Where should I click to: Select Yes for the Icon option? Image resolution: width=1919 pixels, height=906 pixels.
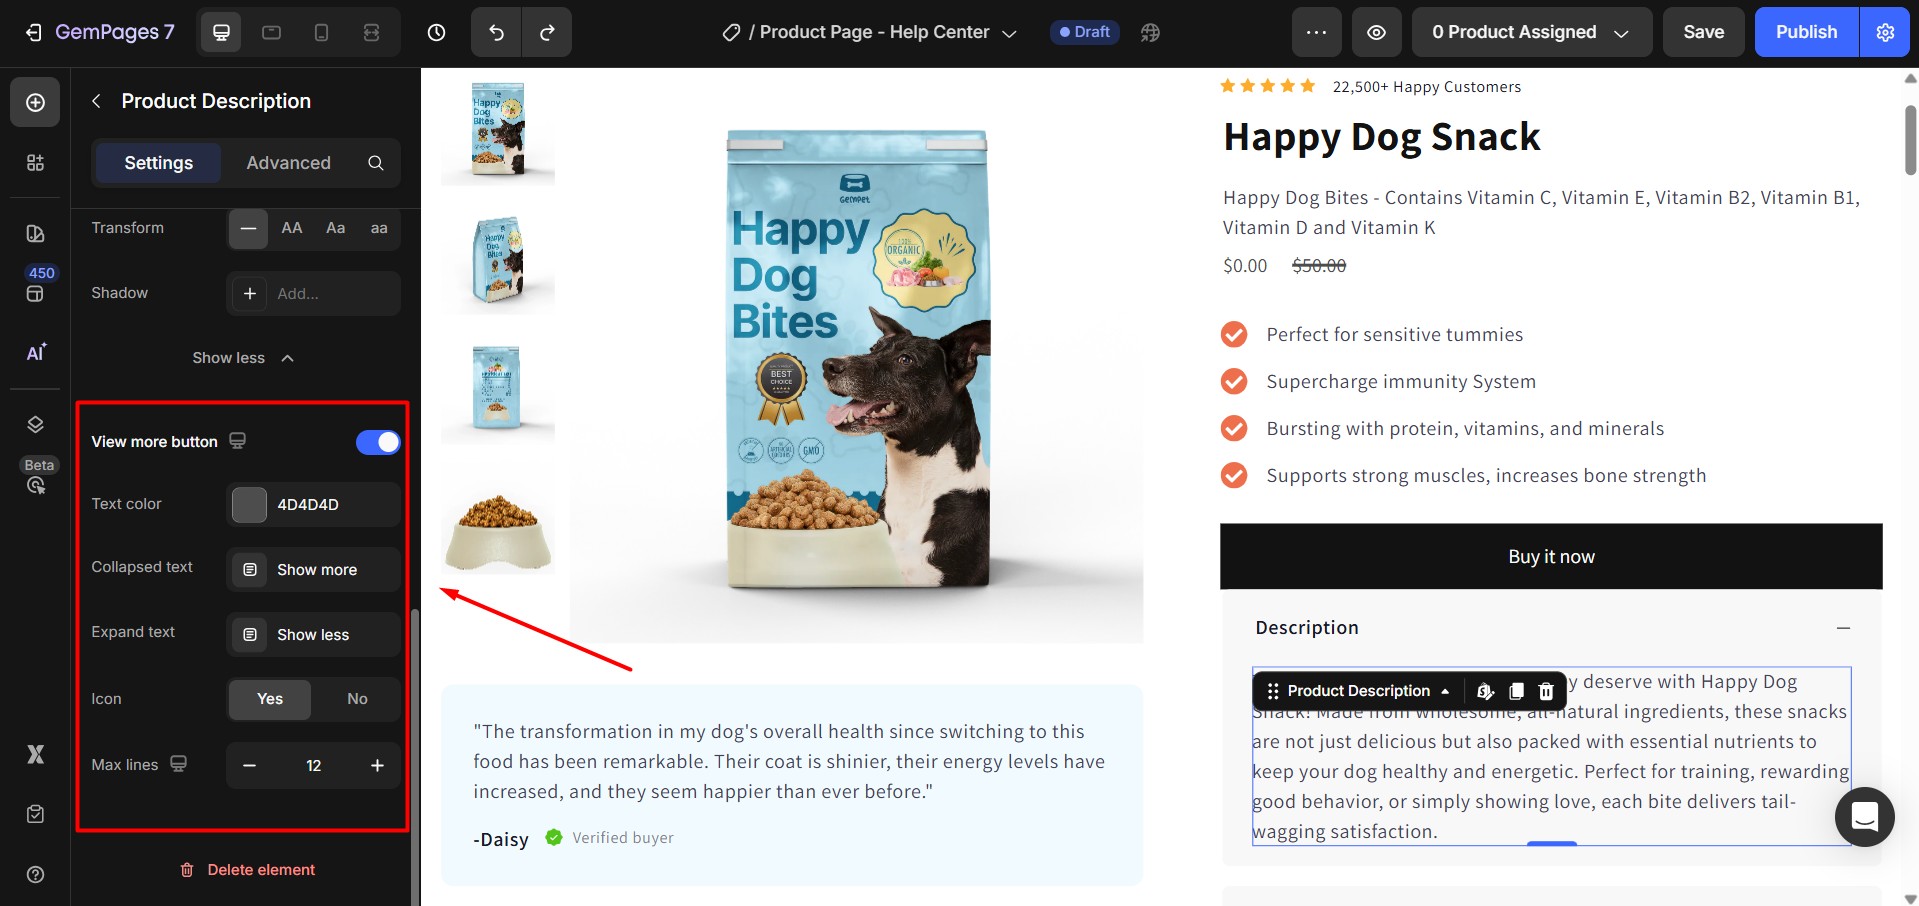(269, 699)
